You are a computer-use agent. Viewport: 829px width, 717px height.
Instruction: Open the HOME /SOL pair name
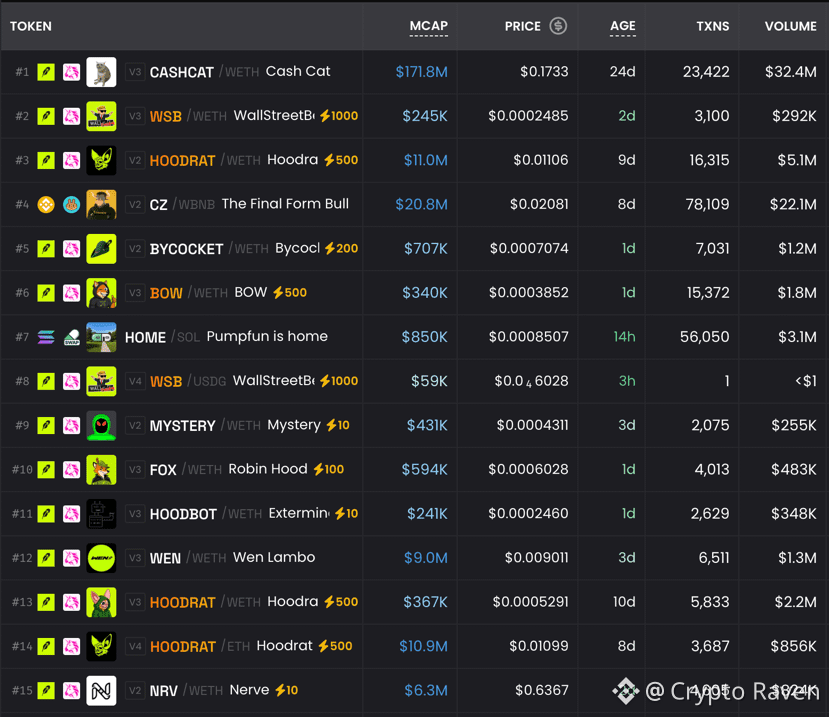(162, 337)
